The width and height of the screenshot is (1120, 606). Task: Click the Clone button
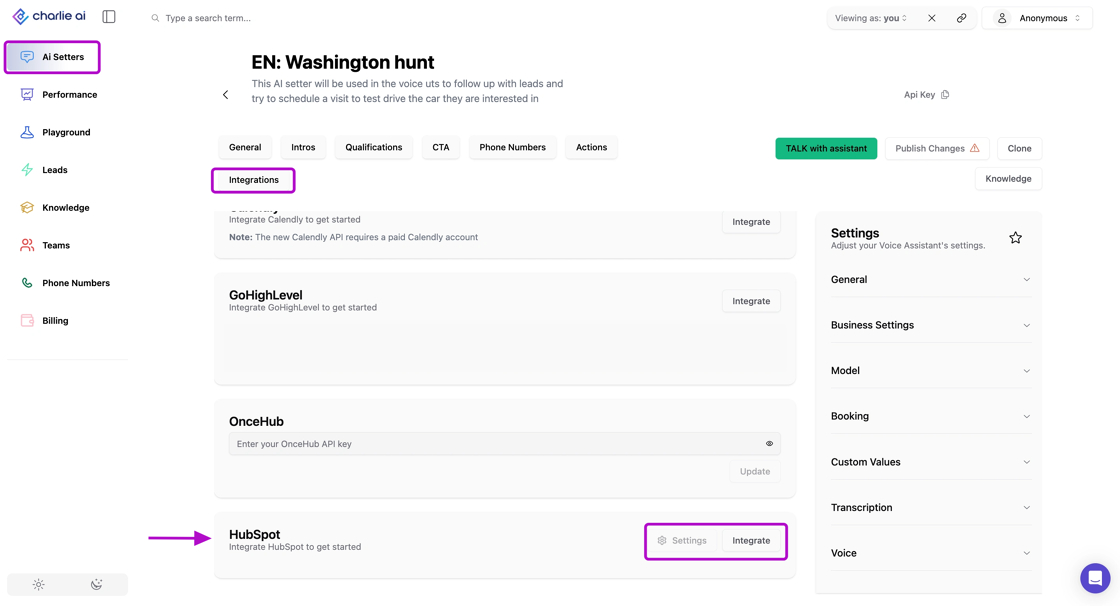pyautogui.click(x=1019, y=149)
